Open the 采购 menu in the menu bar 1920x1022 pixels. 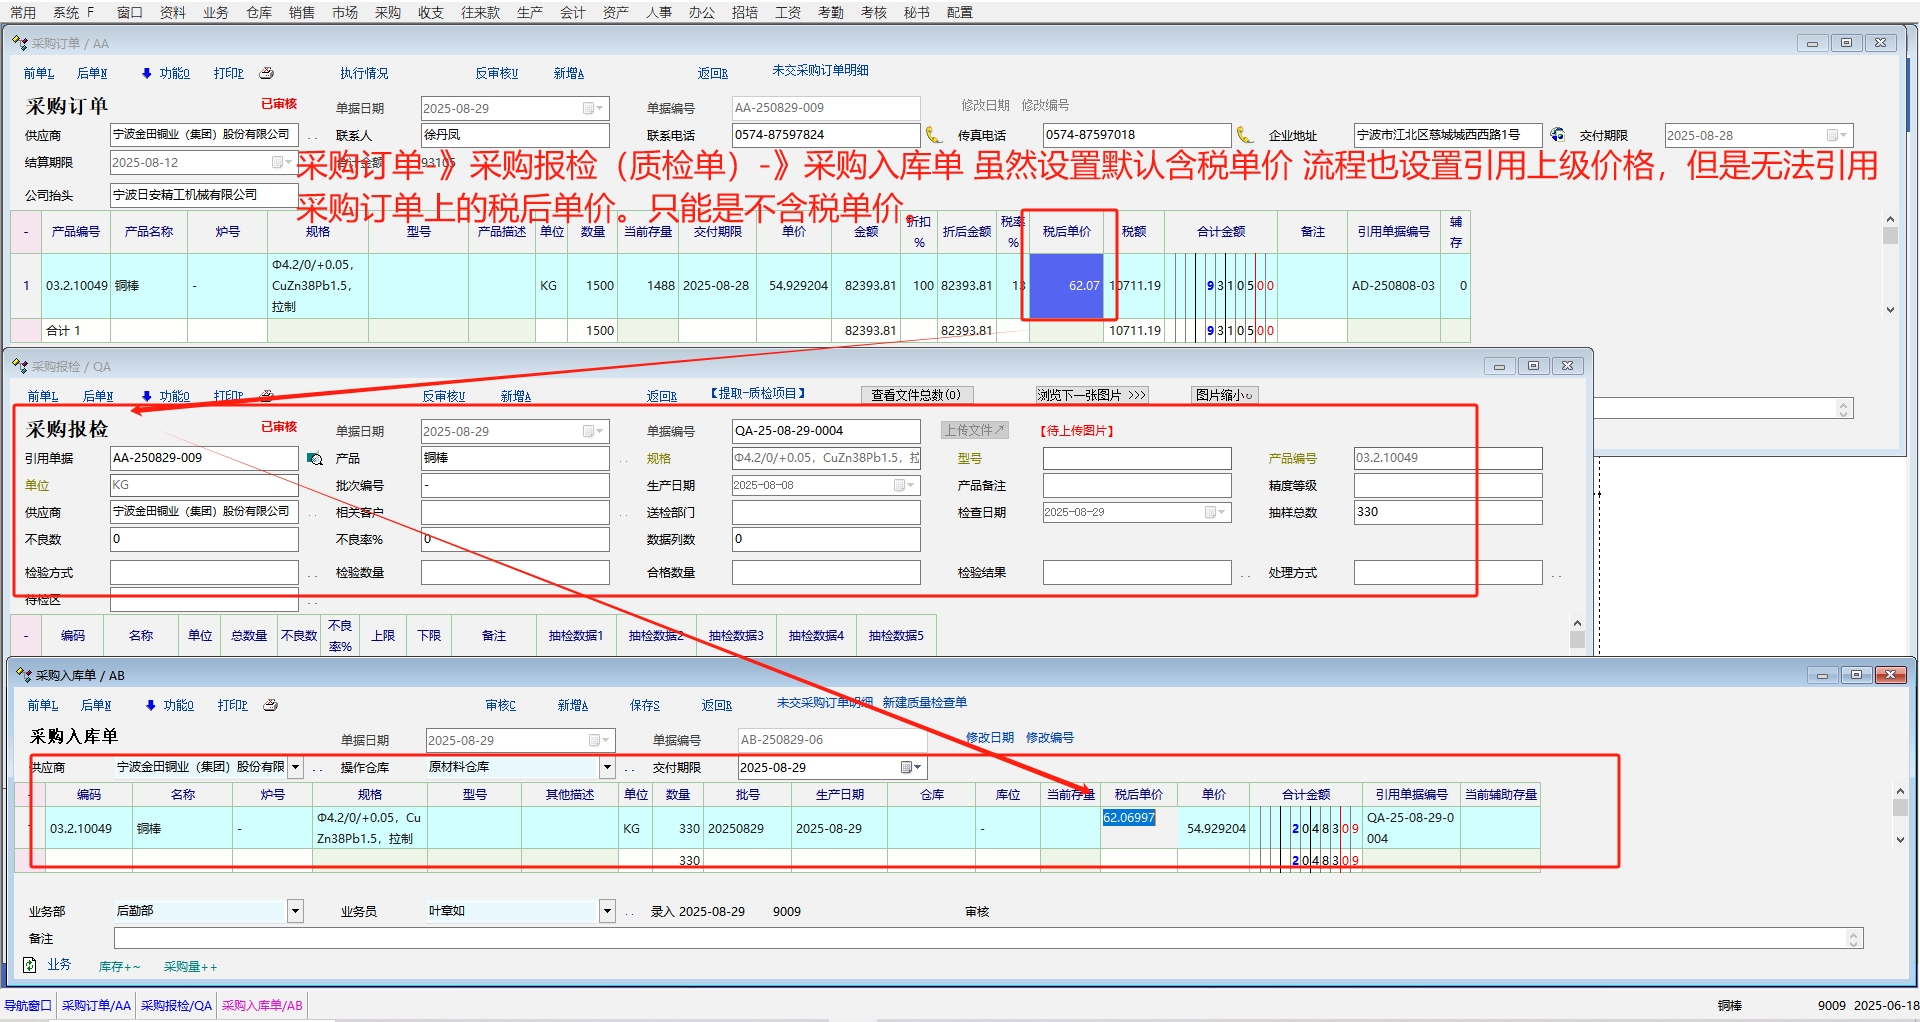(x=387, y=12)
